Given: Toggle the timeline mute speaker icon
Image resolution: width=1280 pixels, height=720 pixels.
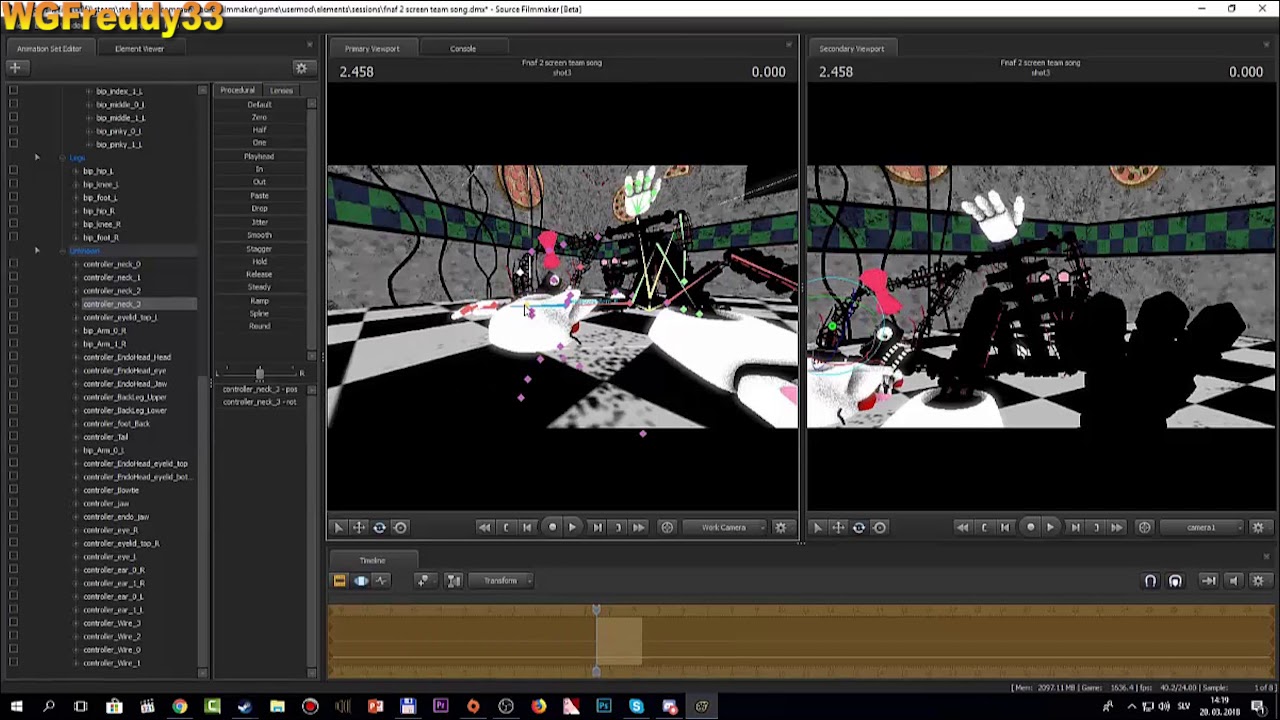Looking at the screenshot, I should tap(1233, 581).
